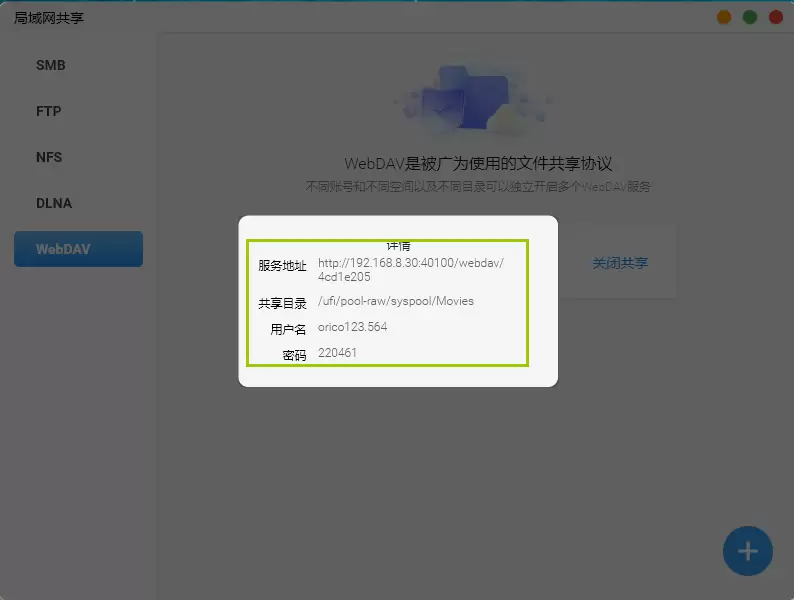The width and height of the screenshot is (794, 600).
Task: Click the 关闭共享 link
Action: click(x=620, y=263)
